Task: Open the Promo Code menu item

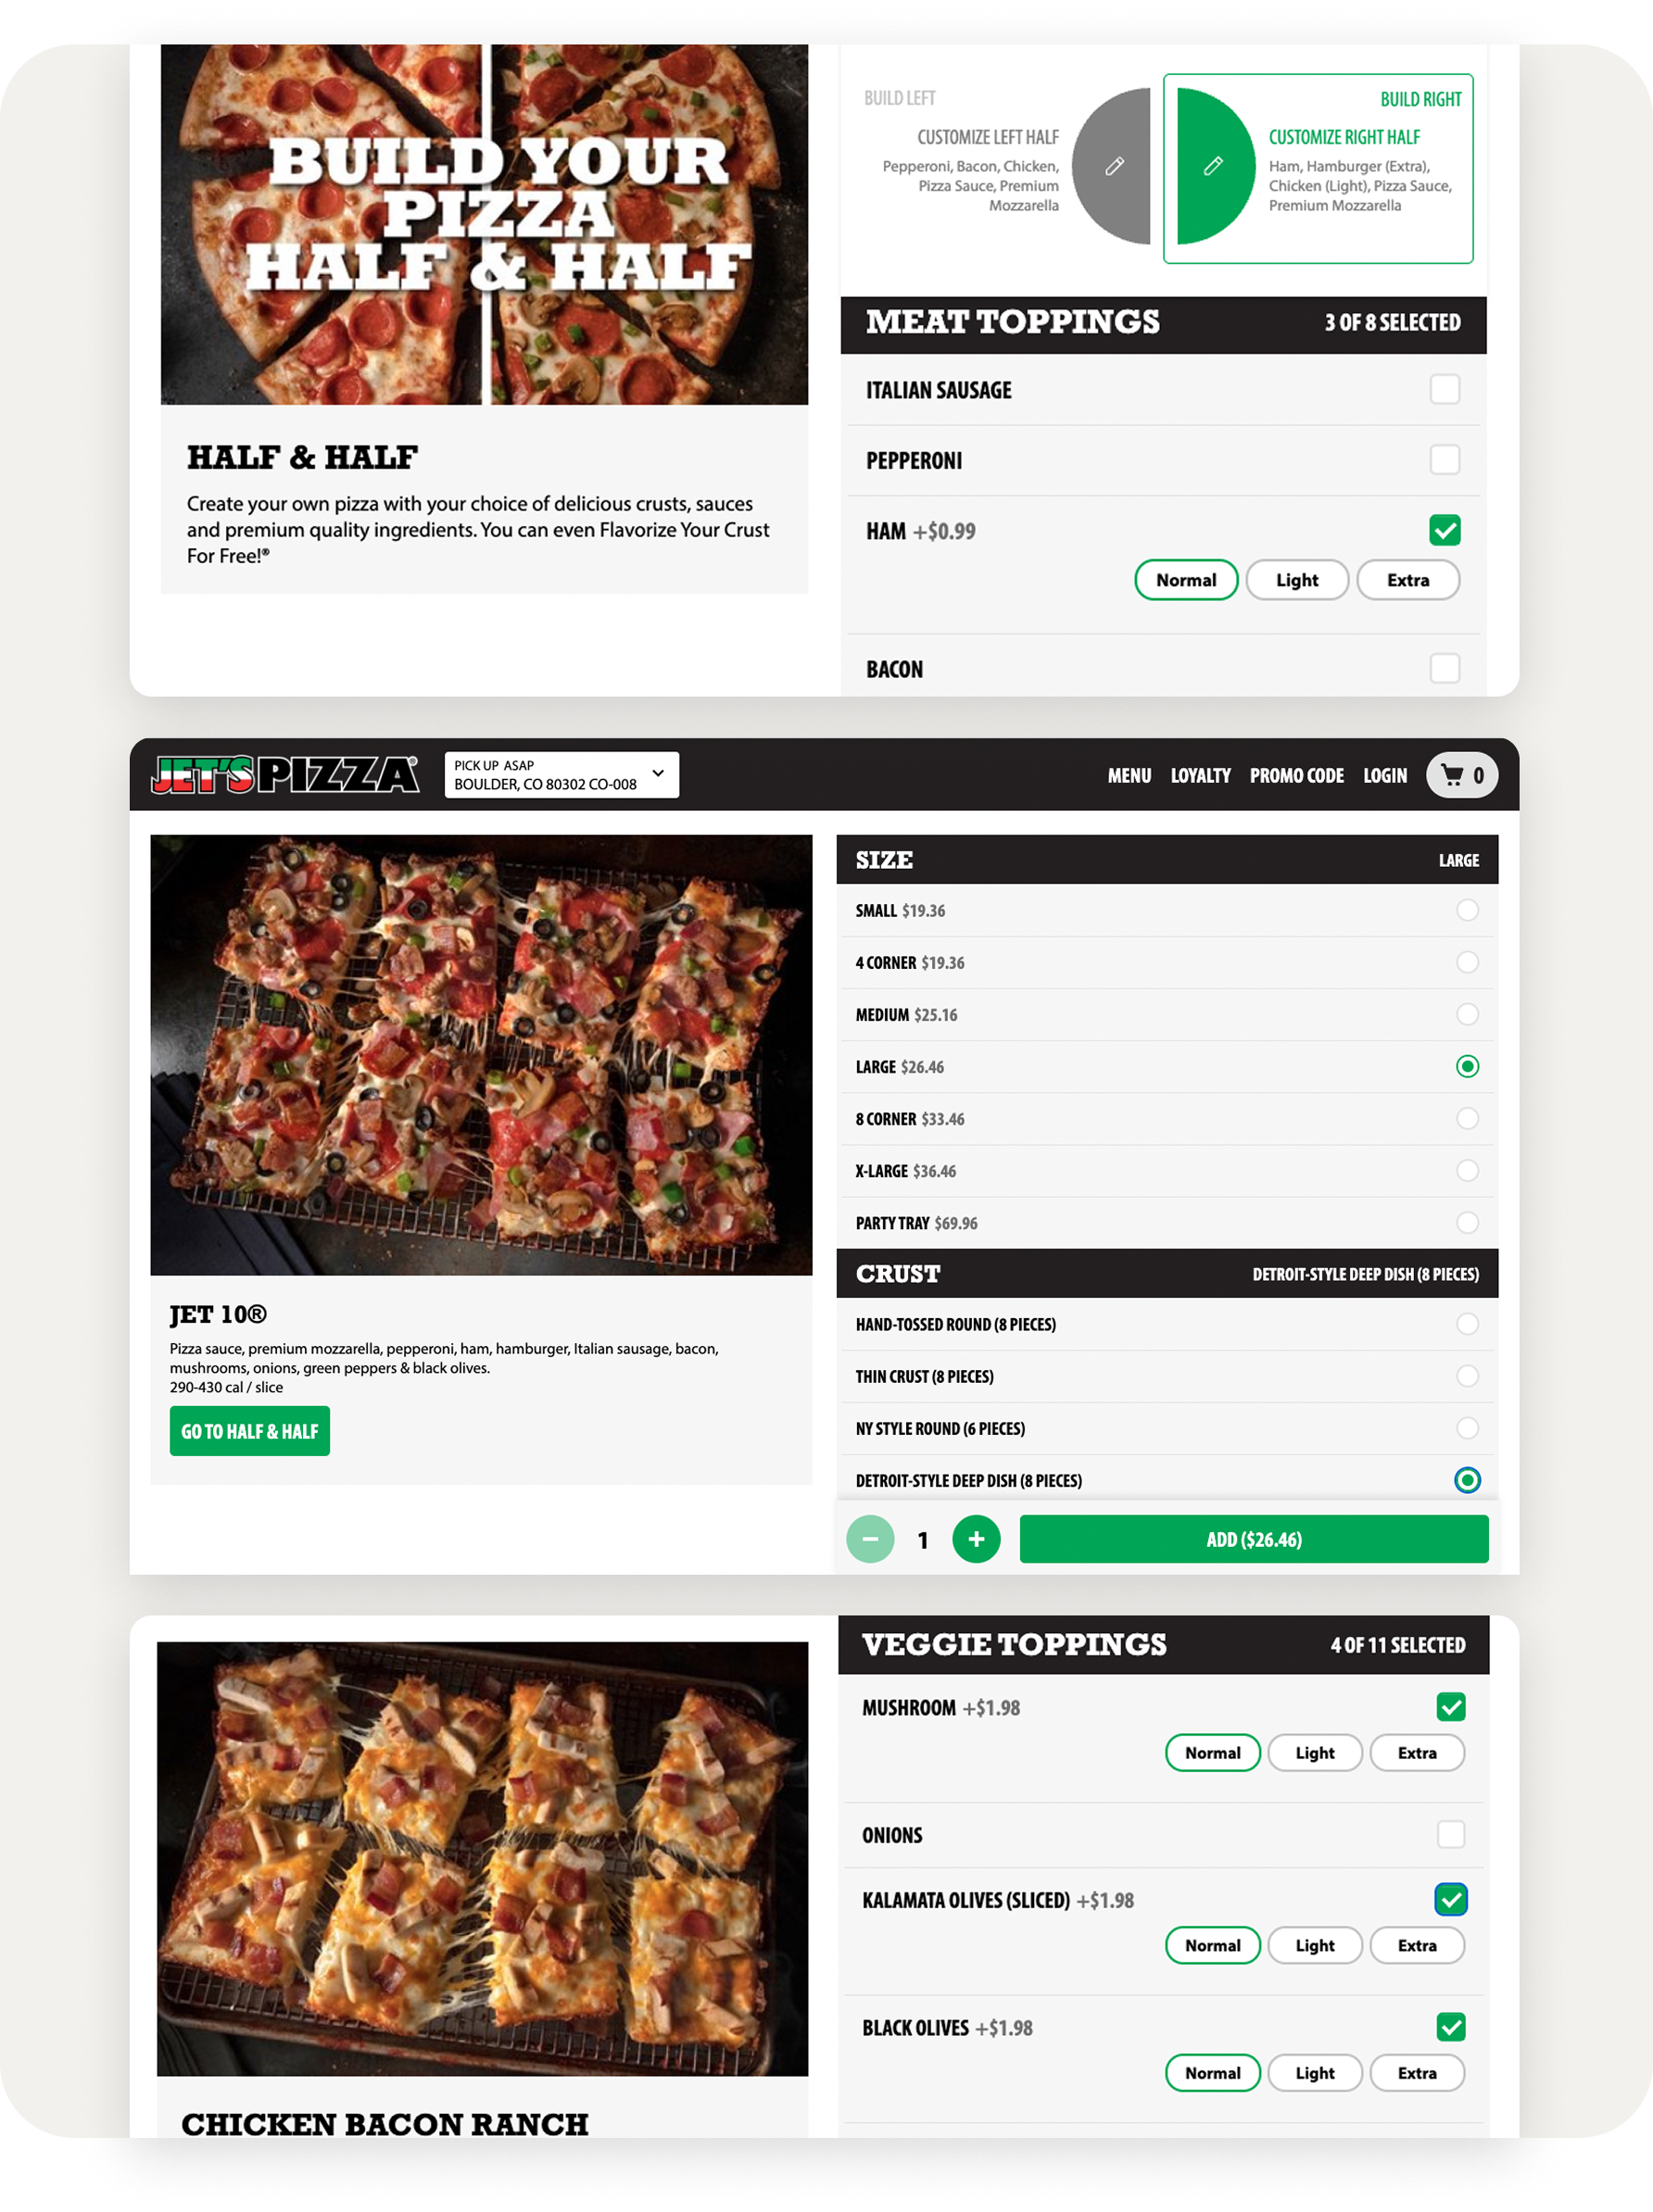Action: (1296, 775)
